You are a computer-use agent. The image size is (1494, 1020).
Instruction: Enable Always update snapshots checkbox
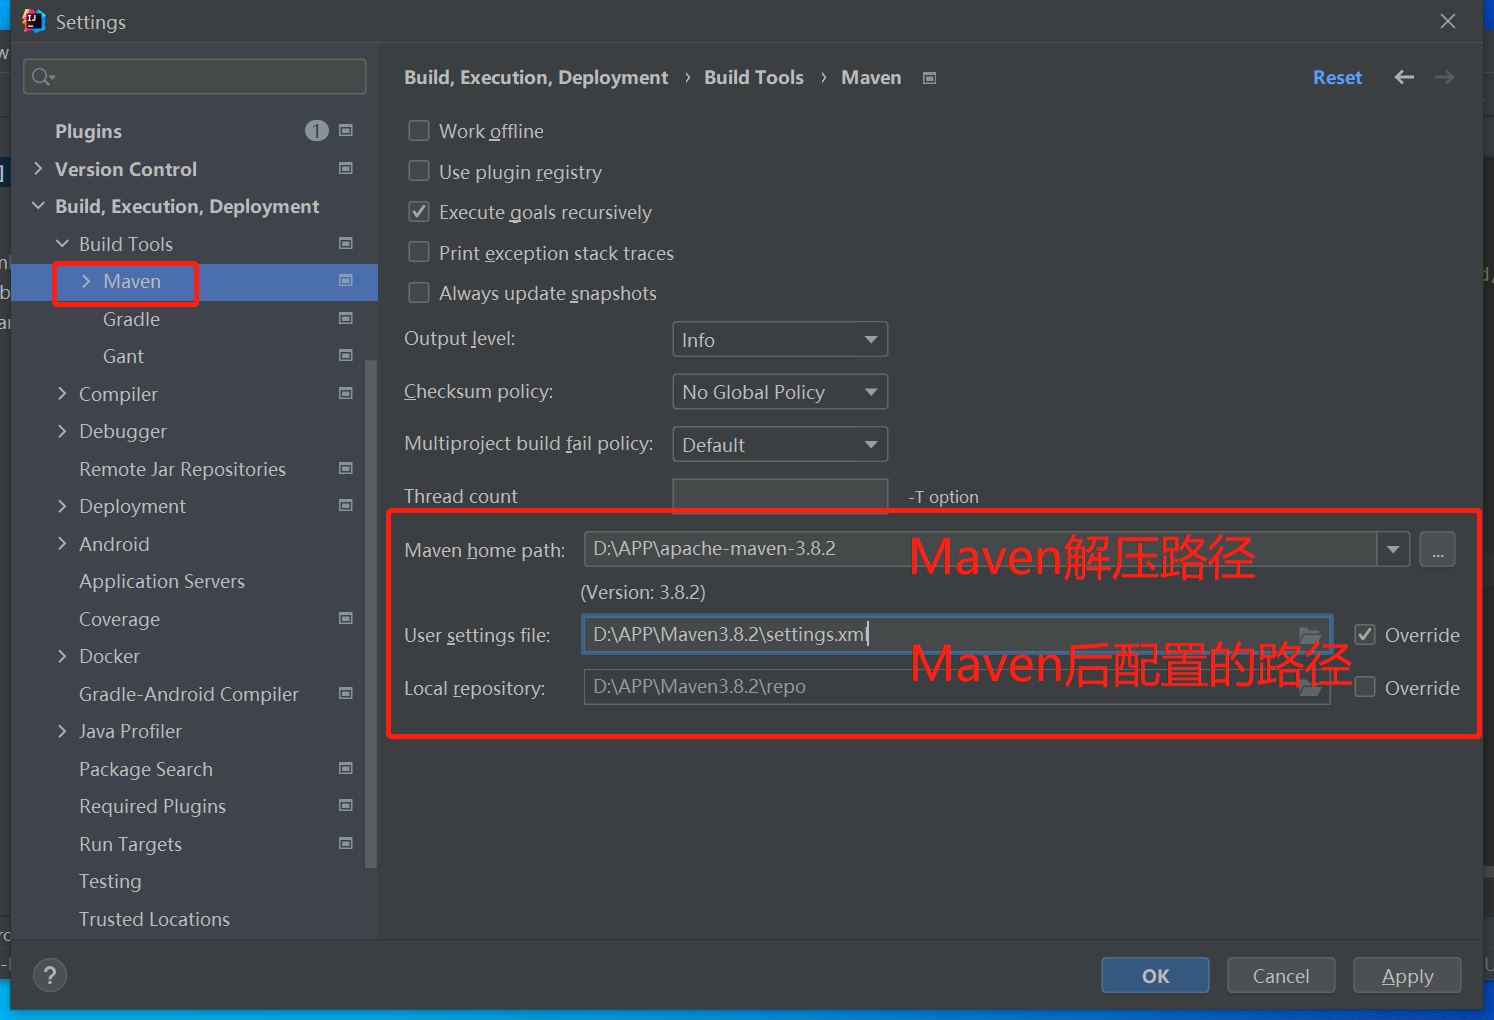(x=419, y=293)
